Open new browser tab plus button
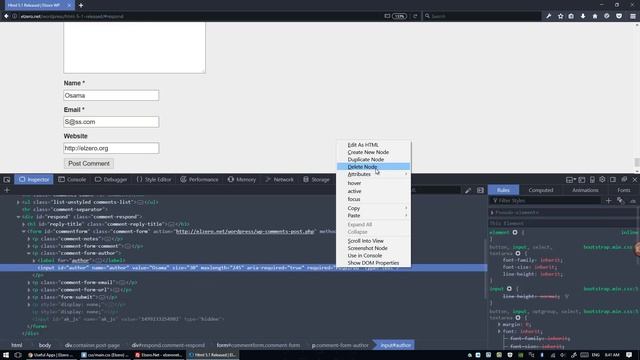 click(81, 5)
